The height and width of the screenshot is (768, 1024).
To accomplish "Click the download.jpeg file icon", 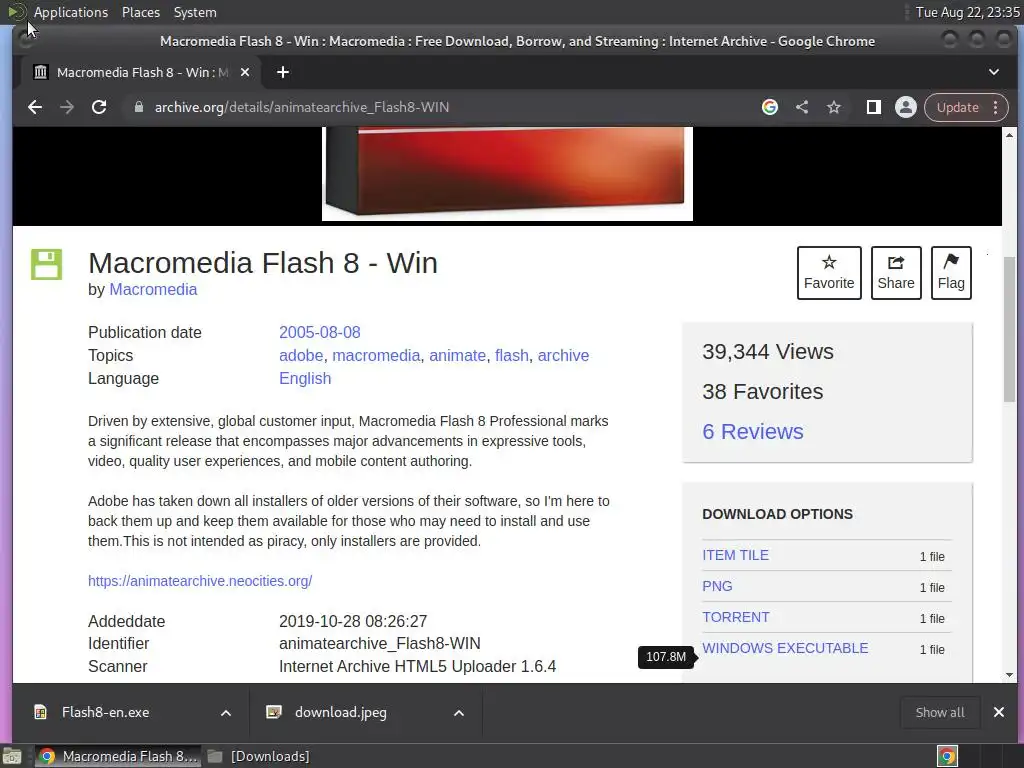I will (274, 712).
